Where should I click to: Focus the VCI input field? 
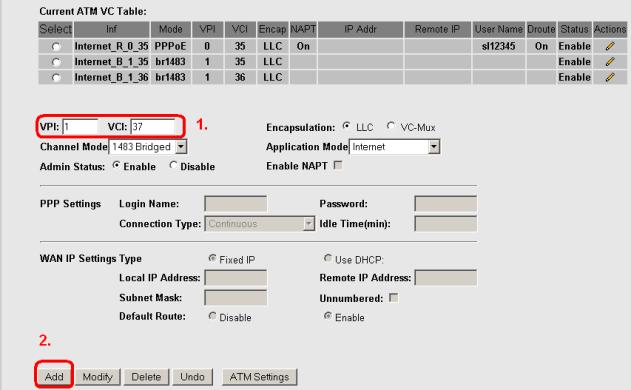point(153,127)
